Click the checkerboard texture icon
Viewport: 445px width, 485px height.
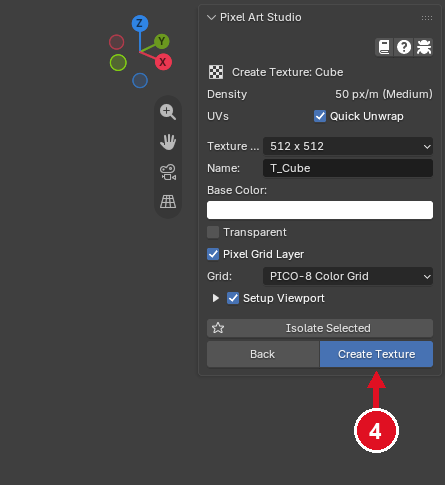point(216,72)
